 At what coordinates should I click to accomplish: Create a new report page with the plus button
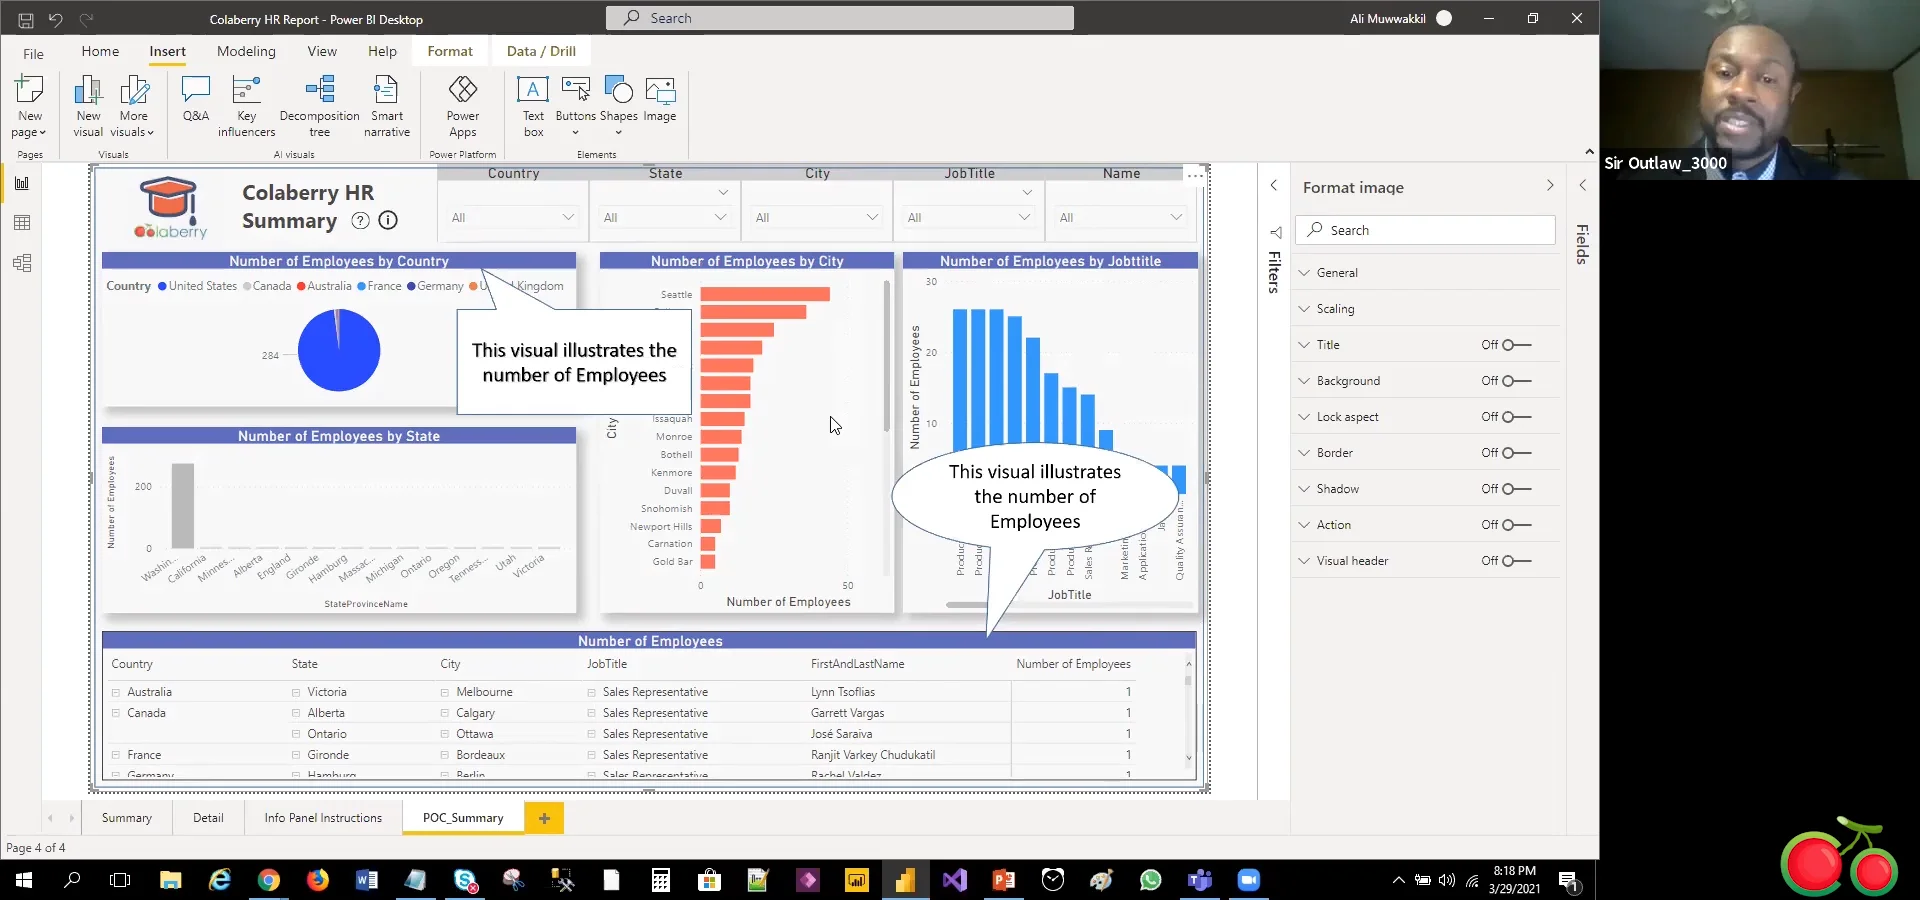[x=544, y=818]
